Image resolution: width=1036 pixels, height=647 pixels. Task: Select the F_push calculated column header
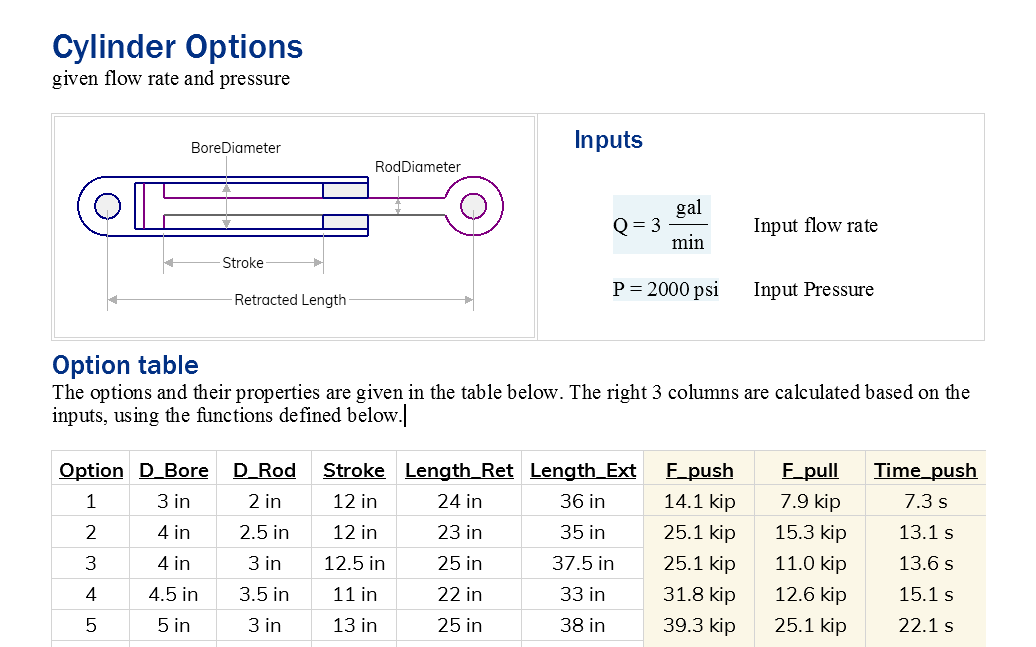click(699, 470)
